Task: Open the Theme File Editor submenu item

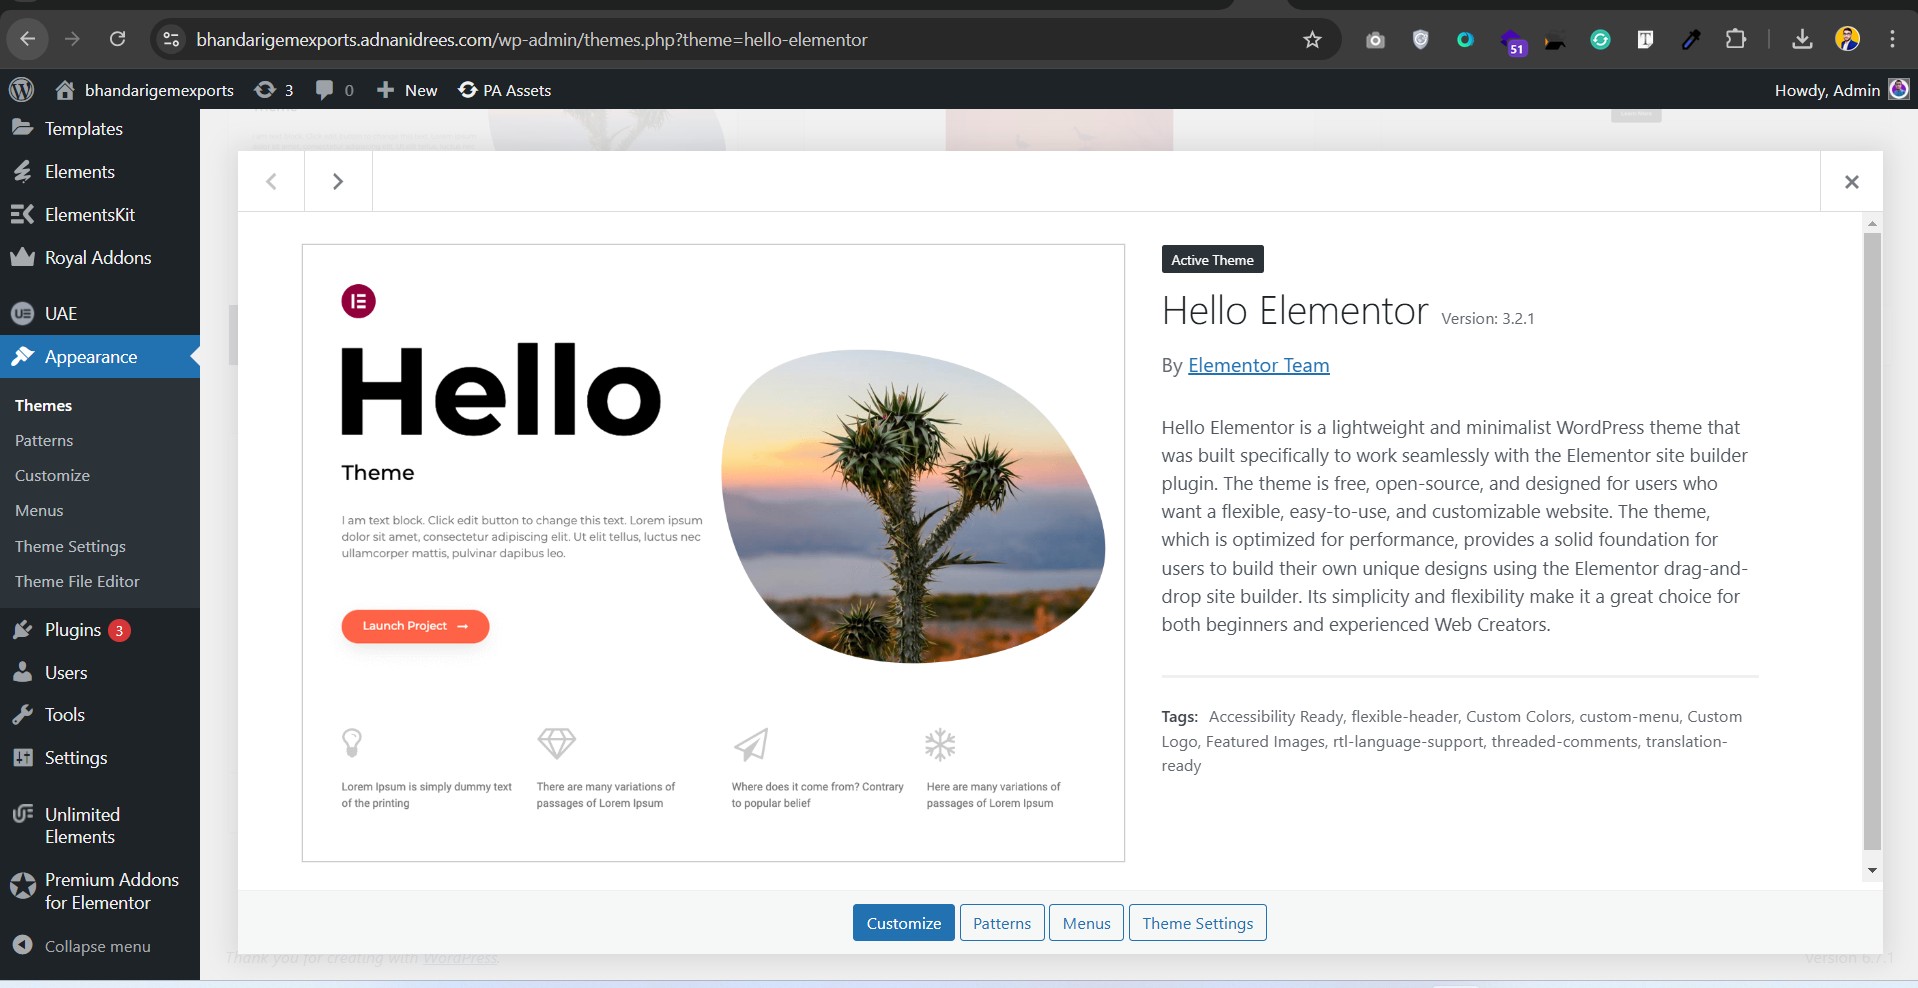Action: pos(77,581)
